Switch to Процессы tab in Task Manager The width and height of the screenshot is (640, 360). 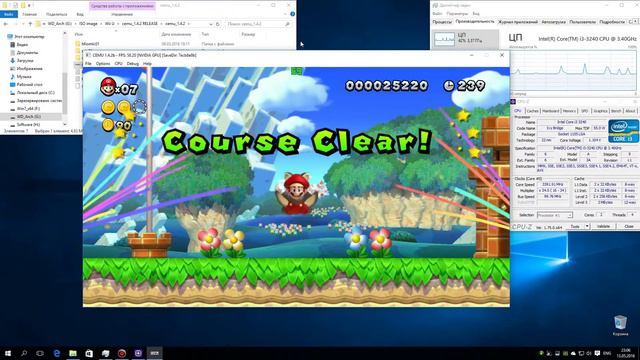pos(442,22)
